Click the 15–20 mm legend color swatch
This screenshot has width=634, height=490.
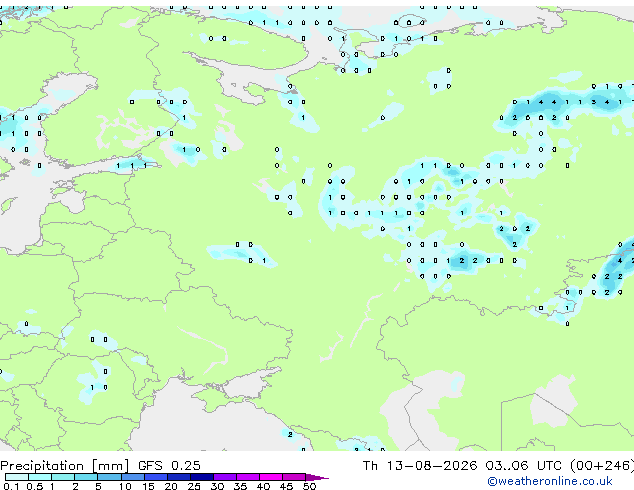coord(155,477)
